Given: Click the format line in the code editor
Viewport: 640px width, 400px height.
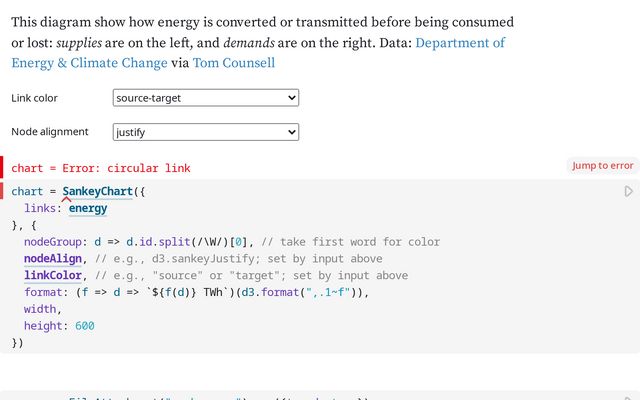Looking at the screenshot, I should [200, 293].
